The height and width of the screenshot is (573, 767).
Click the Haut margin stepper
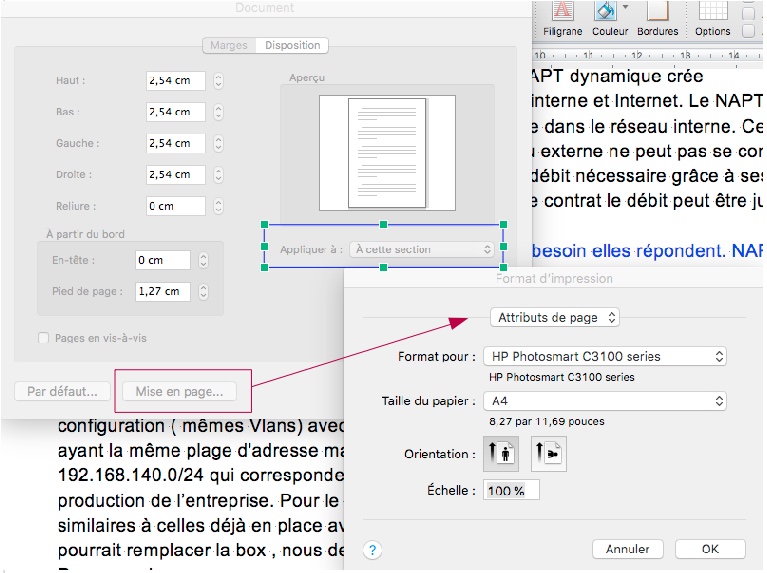click(218, 81)
